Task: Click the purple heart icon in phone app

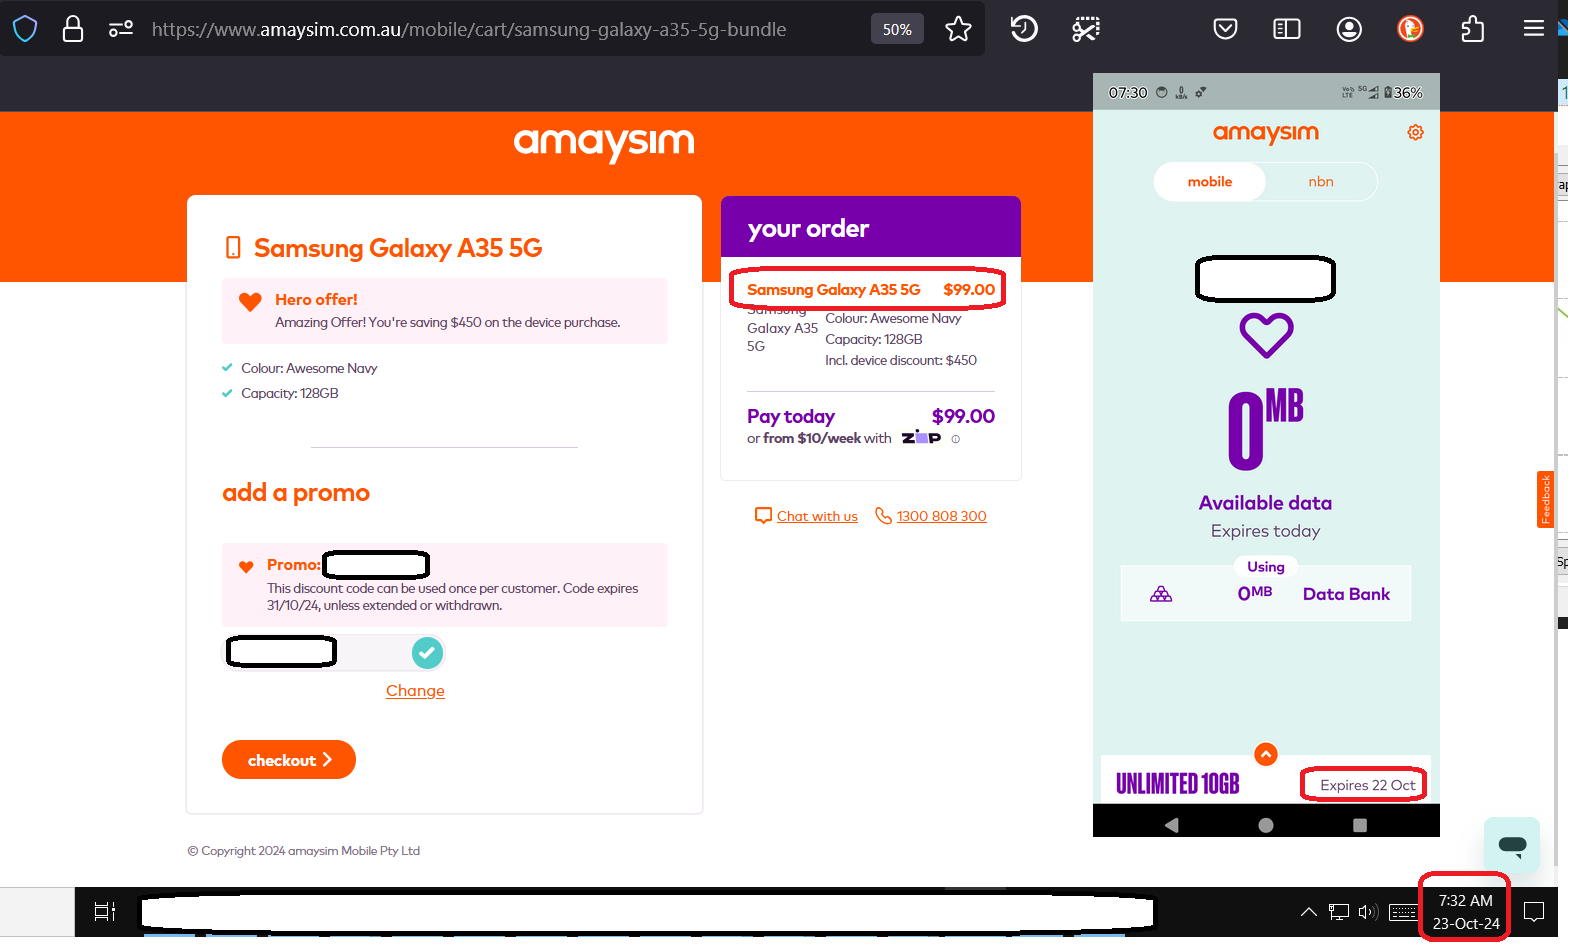Action: pos(1266,335)
